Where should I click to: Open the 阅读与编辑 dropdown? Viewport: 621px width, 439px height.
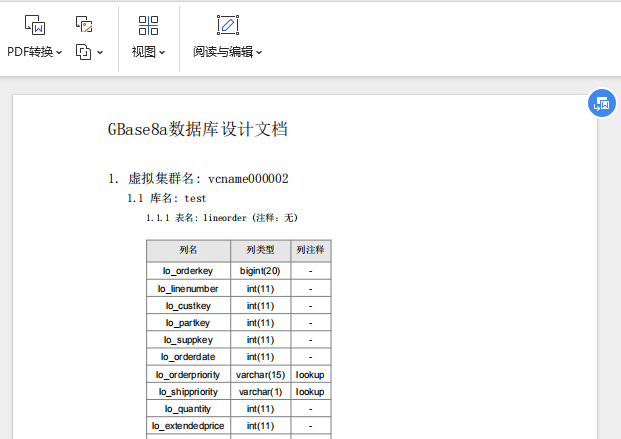[259, 52]
